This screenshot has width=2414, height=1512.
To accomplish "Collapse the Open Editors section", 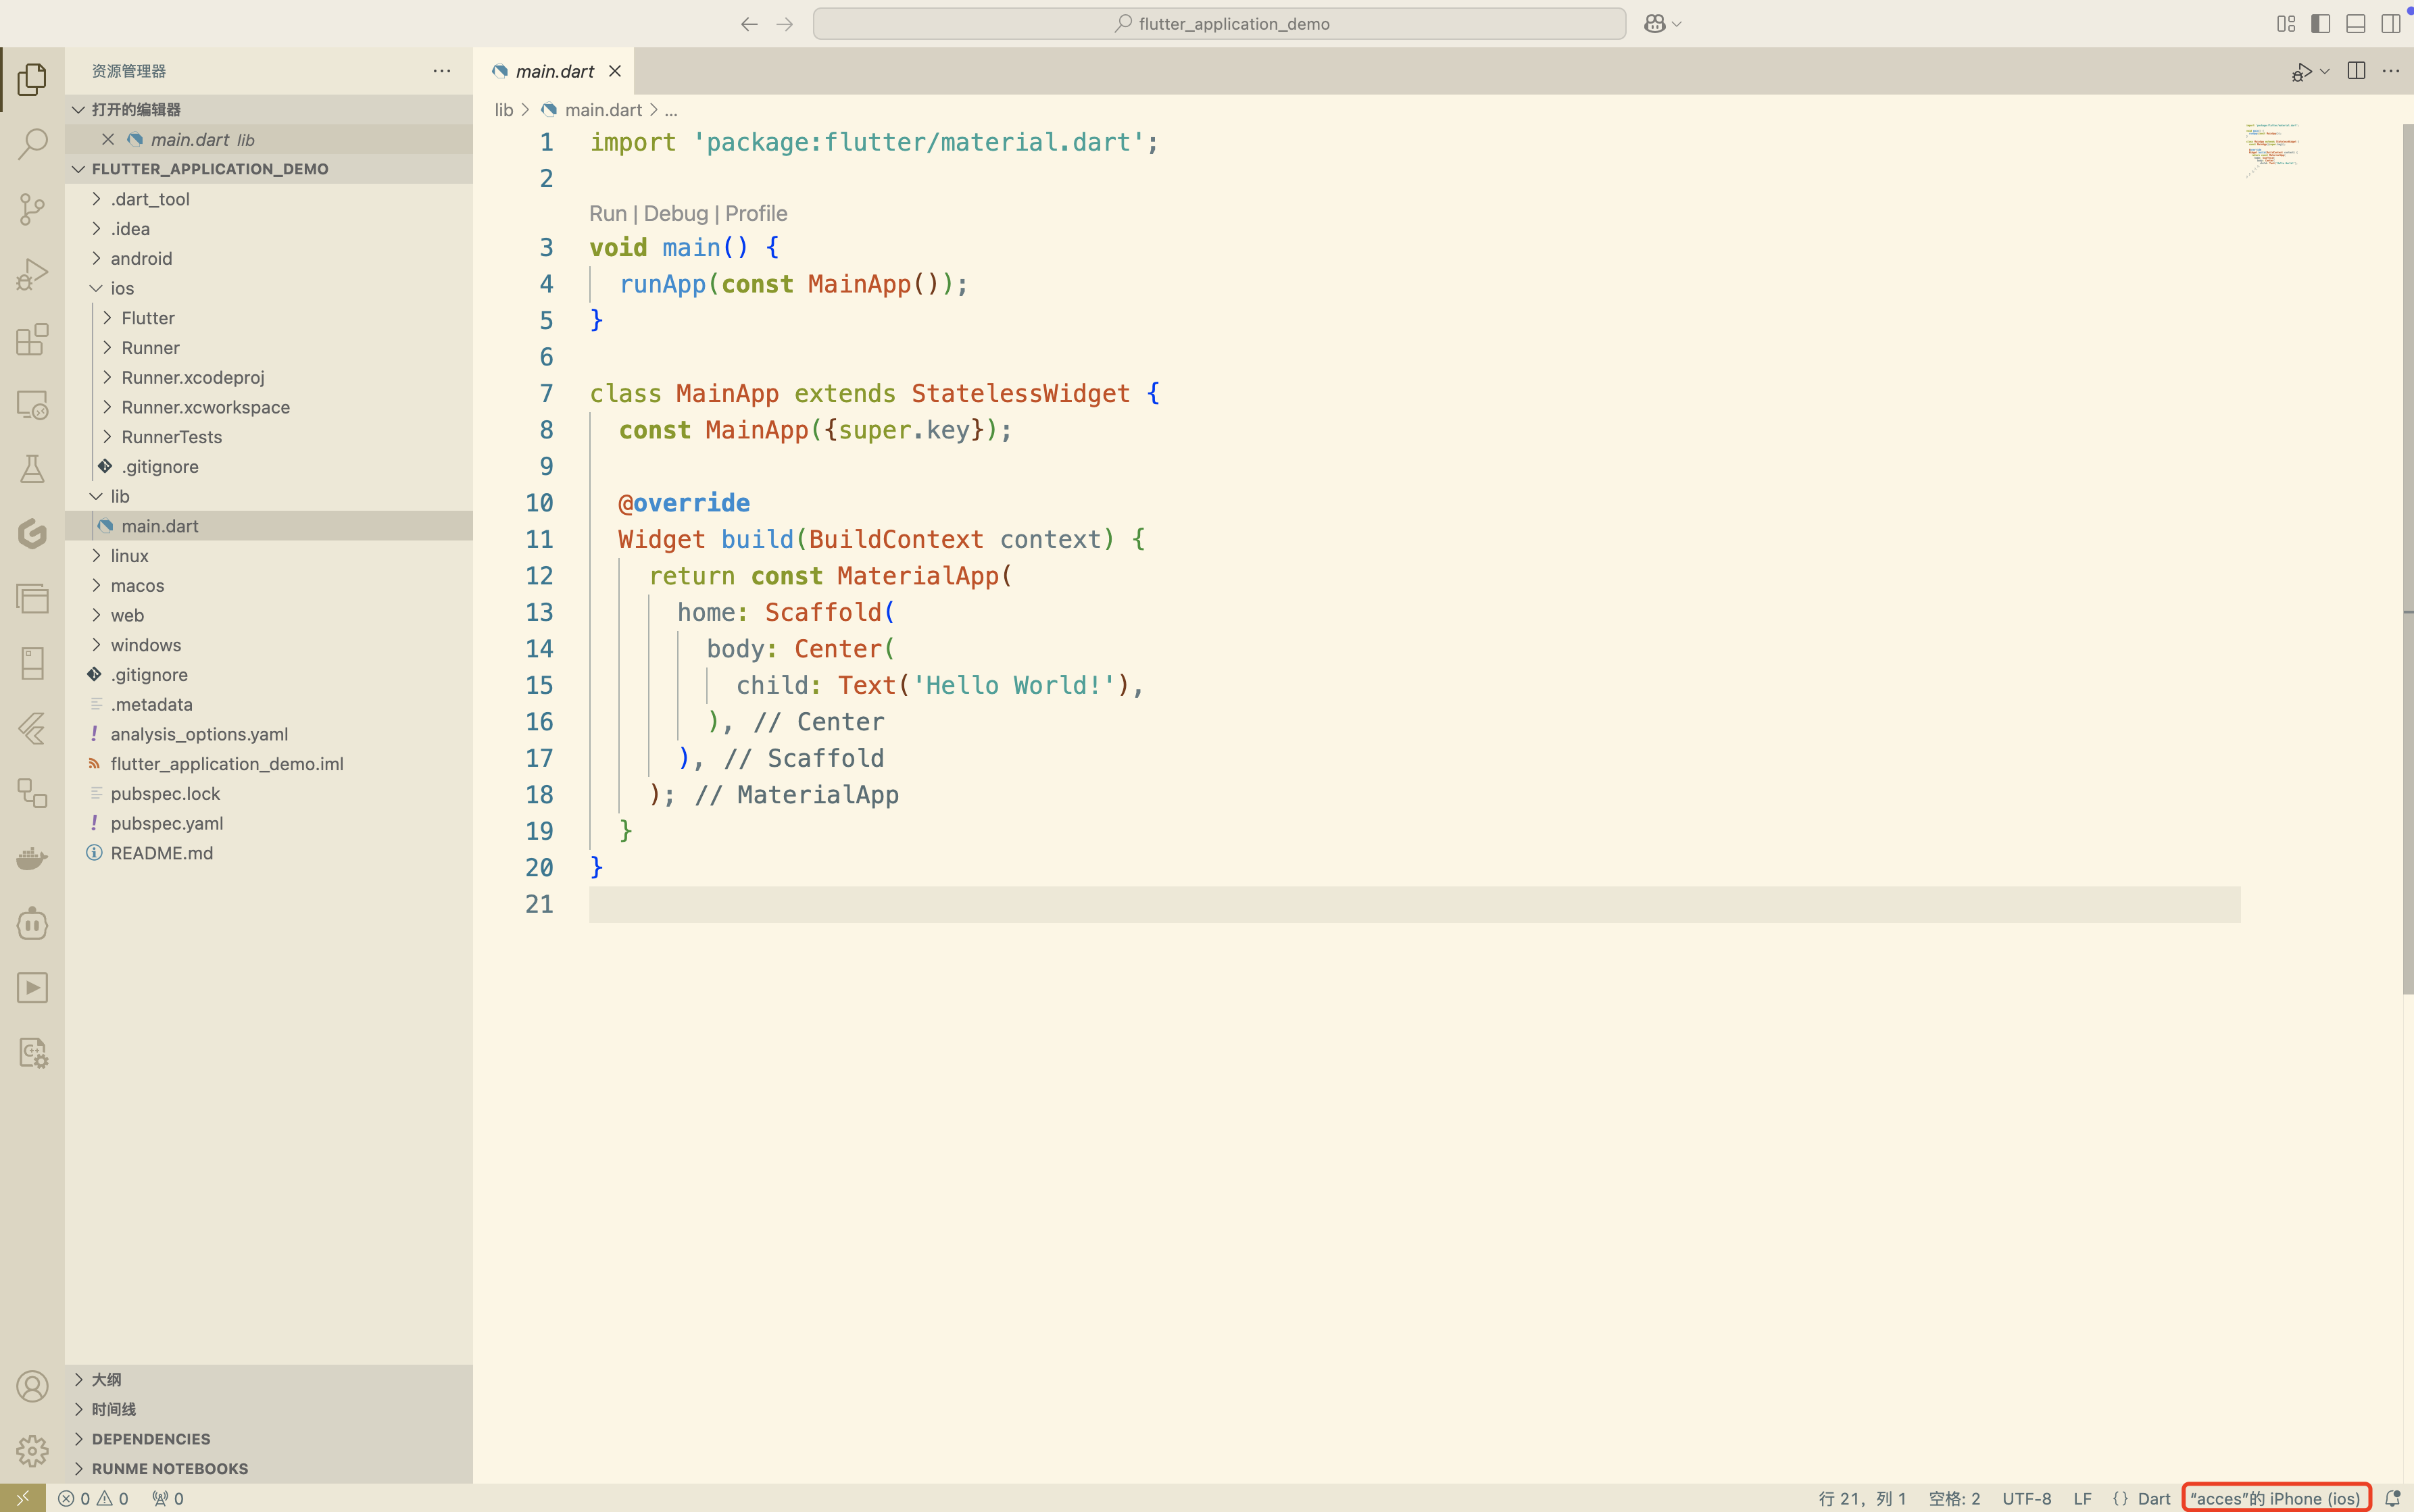I will pyautogui.click(x=269, y=109).
